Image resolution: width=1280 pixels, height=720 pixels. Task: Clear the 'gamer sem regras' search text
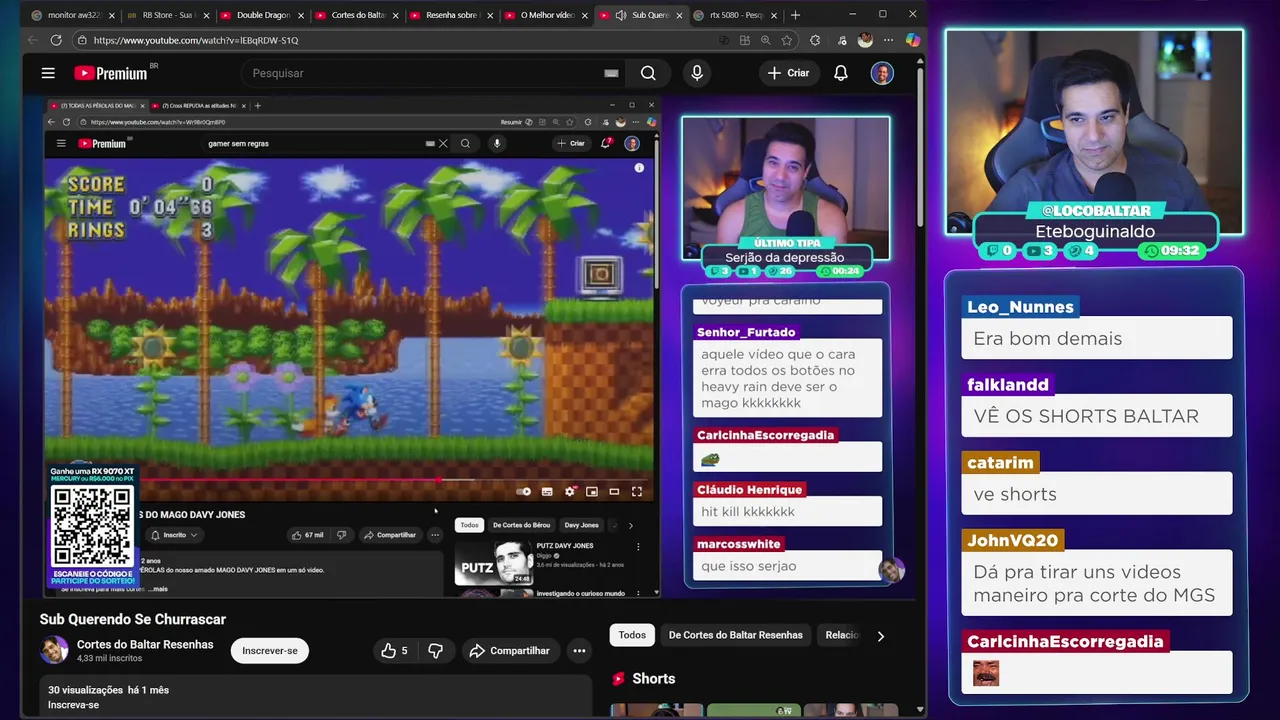point(443,143)
